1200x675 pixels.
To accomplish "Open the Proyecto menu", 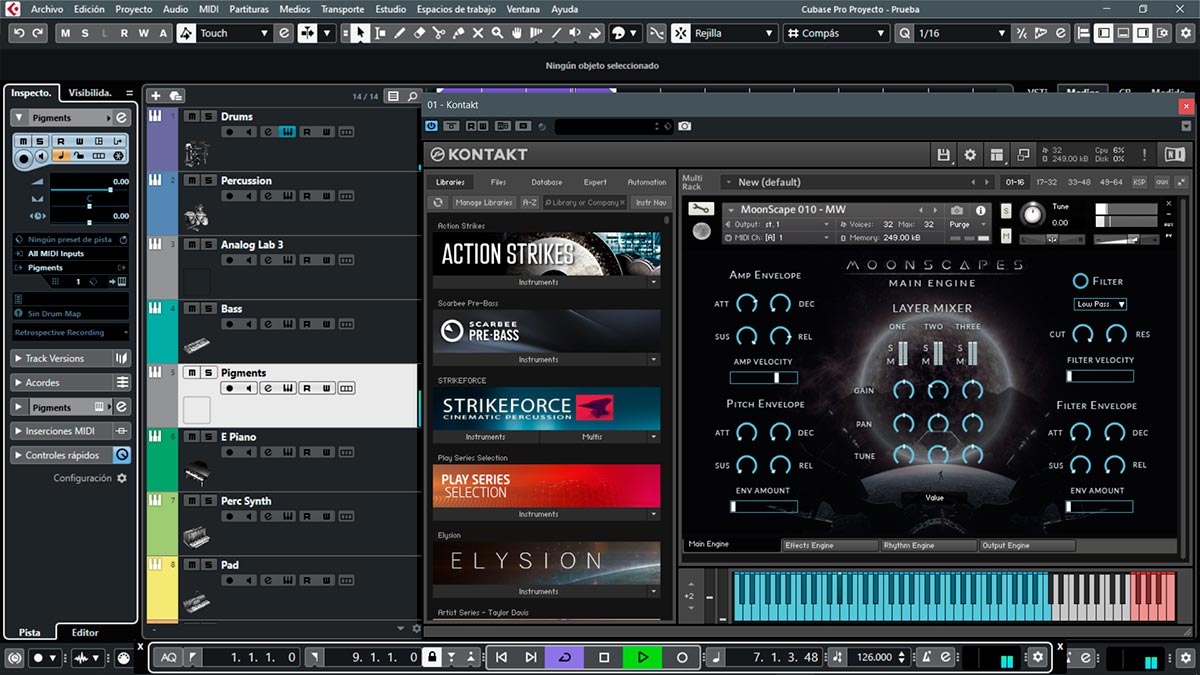I will click(x=133, y=9).
